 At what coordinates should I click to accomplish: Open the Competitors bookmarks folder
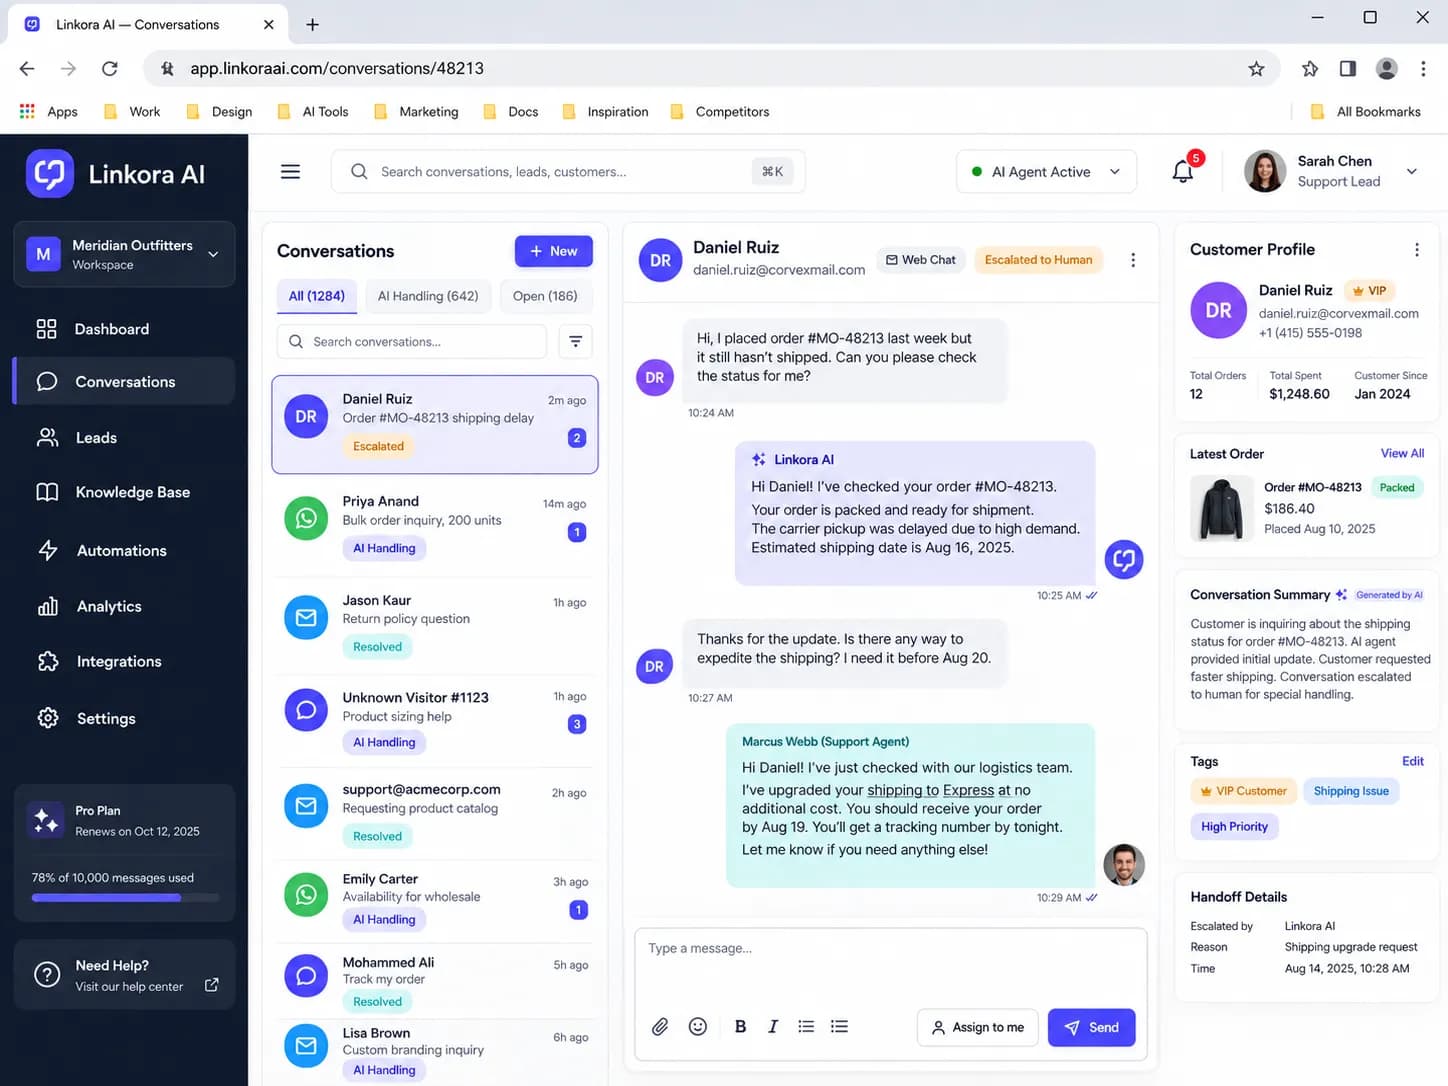pyautogui.click(x=721, y=111)
